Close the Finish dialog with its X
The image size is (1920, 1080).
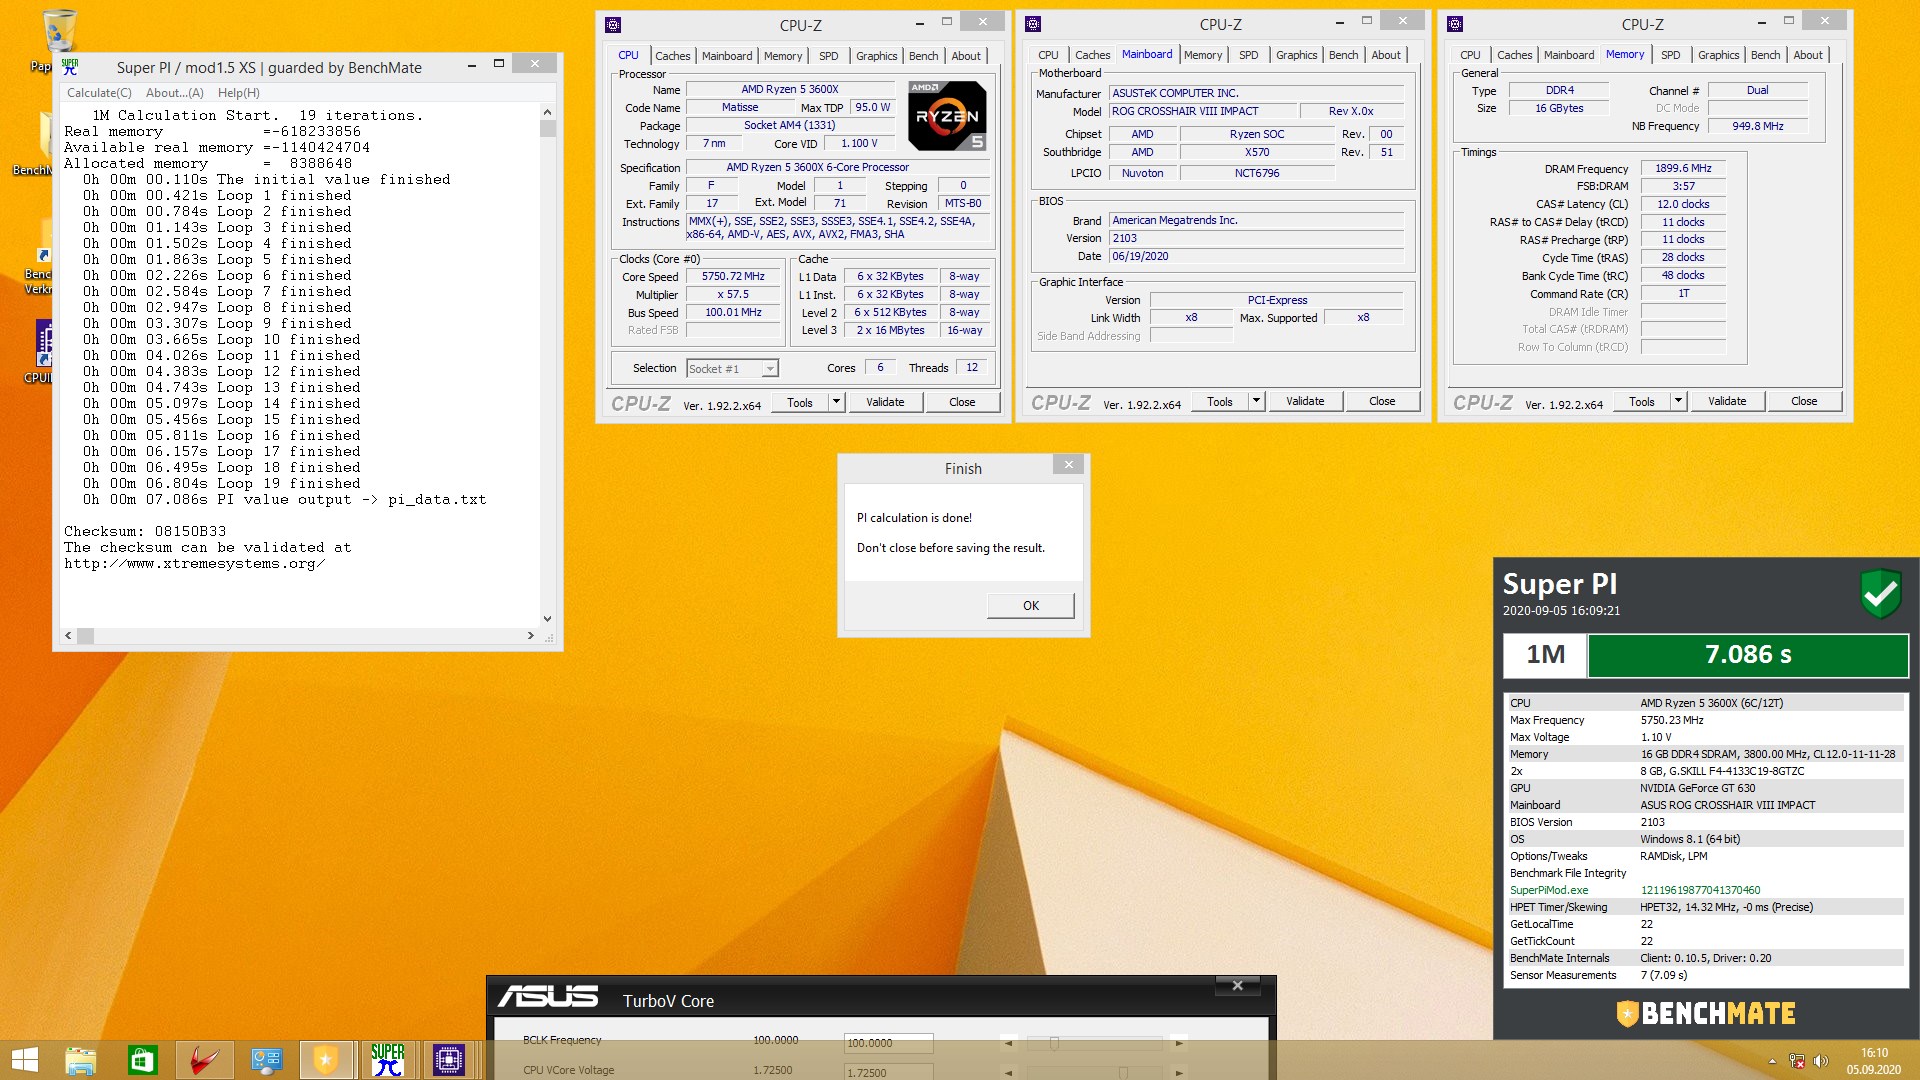(x=1068, y=464)
